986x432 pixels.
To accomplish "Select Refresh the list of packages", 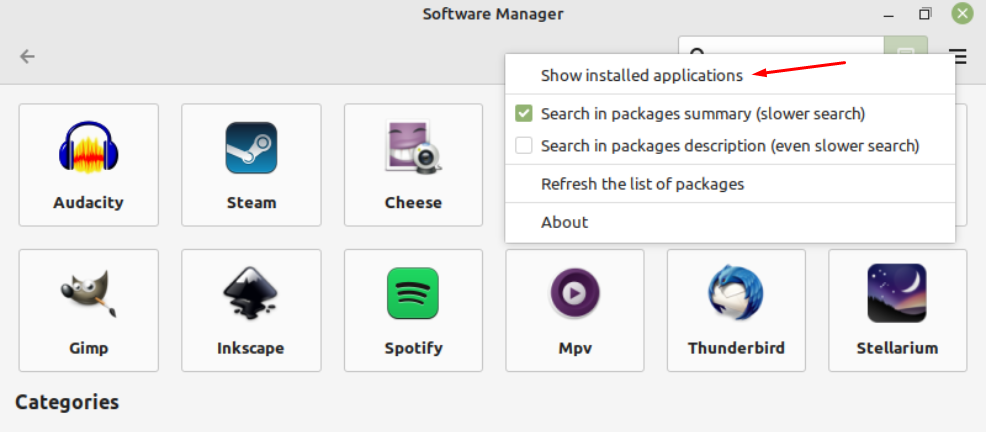I will (x=642, y=184).
